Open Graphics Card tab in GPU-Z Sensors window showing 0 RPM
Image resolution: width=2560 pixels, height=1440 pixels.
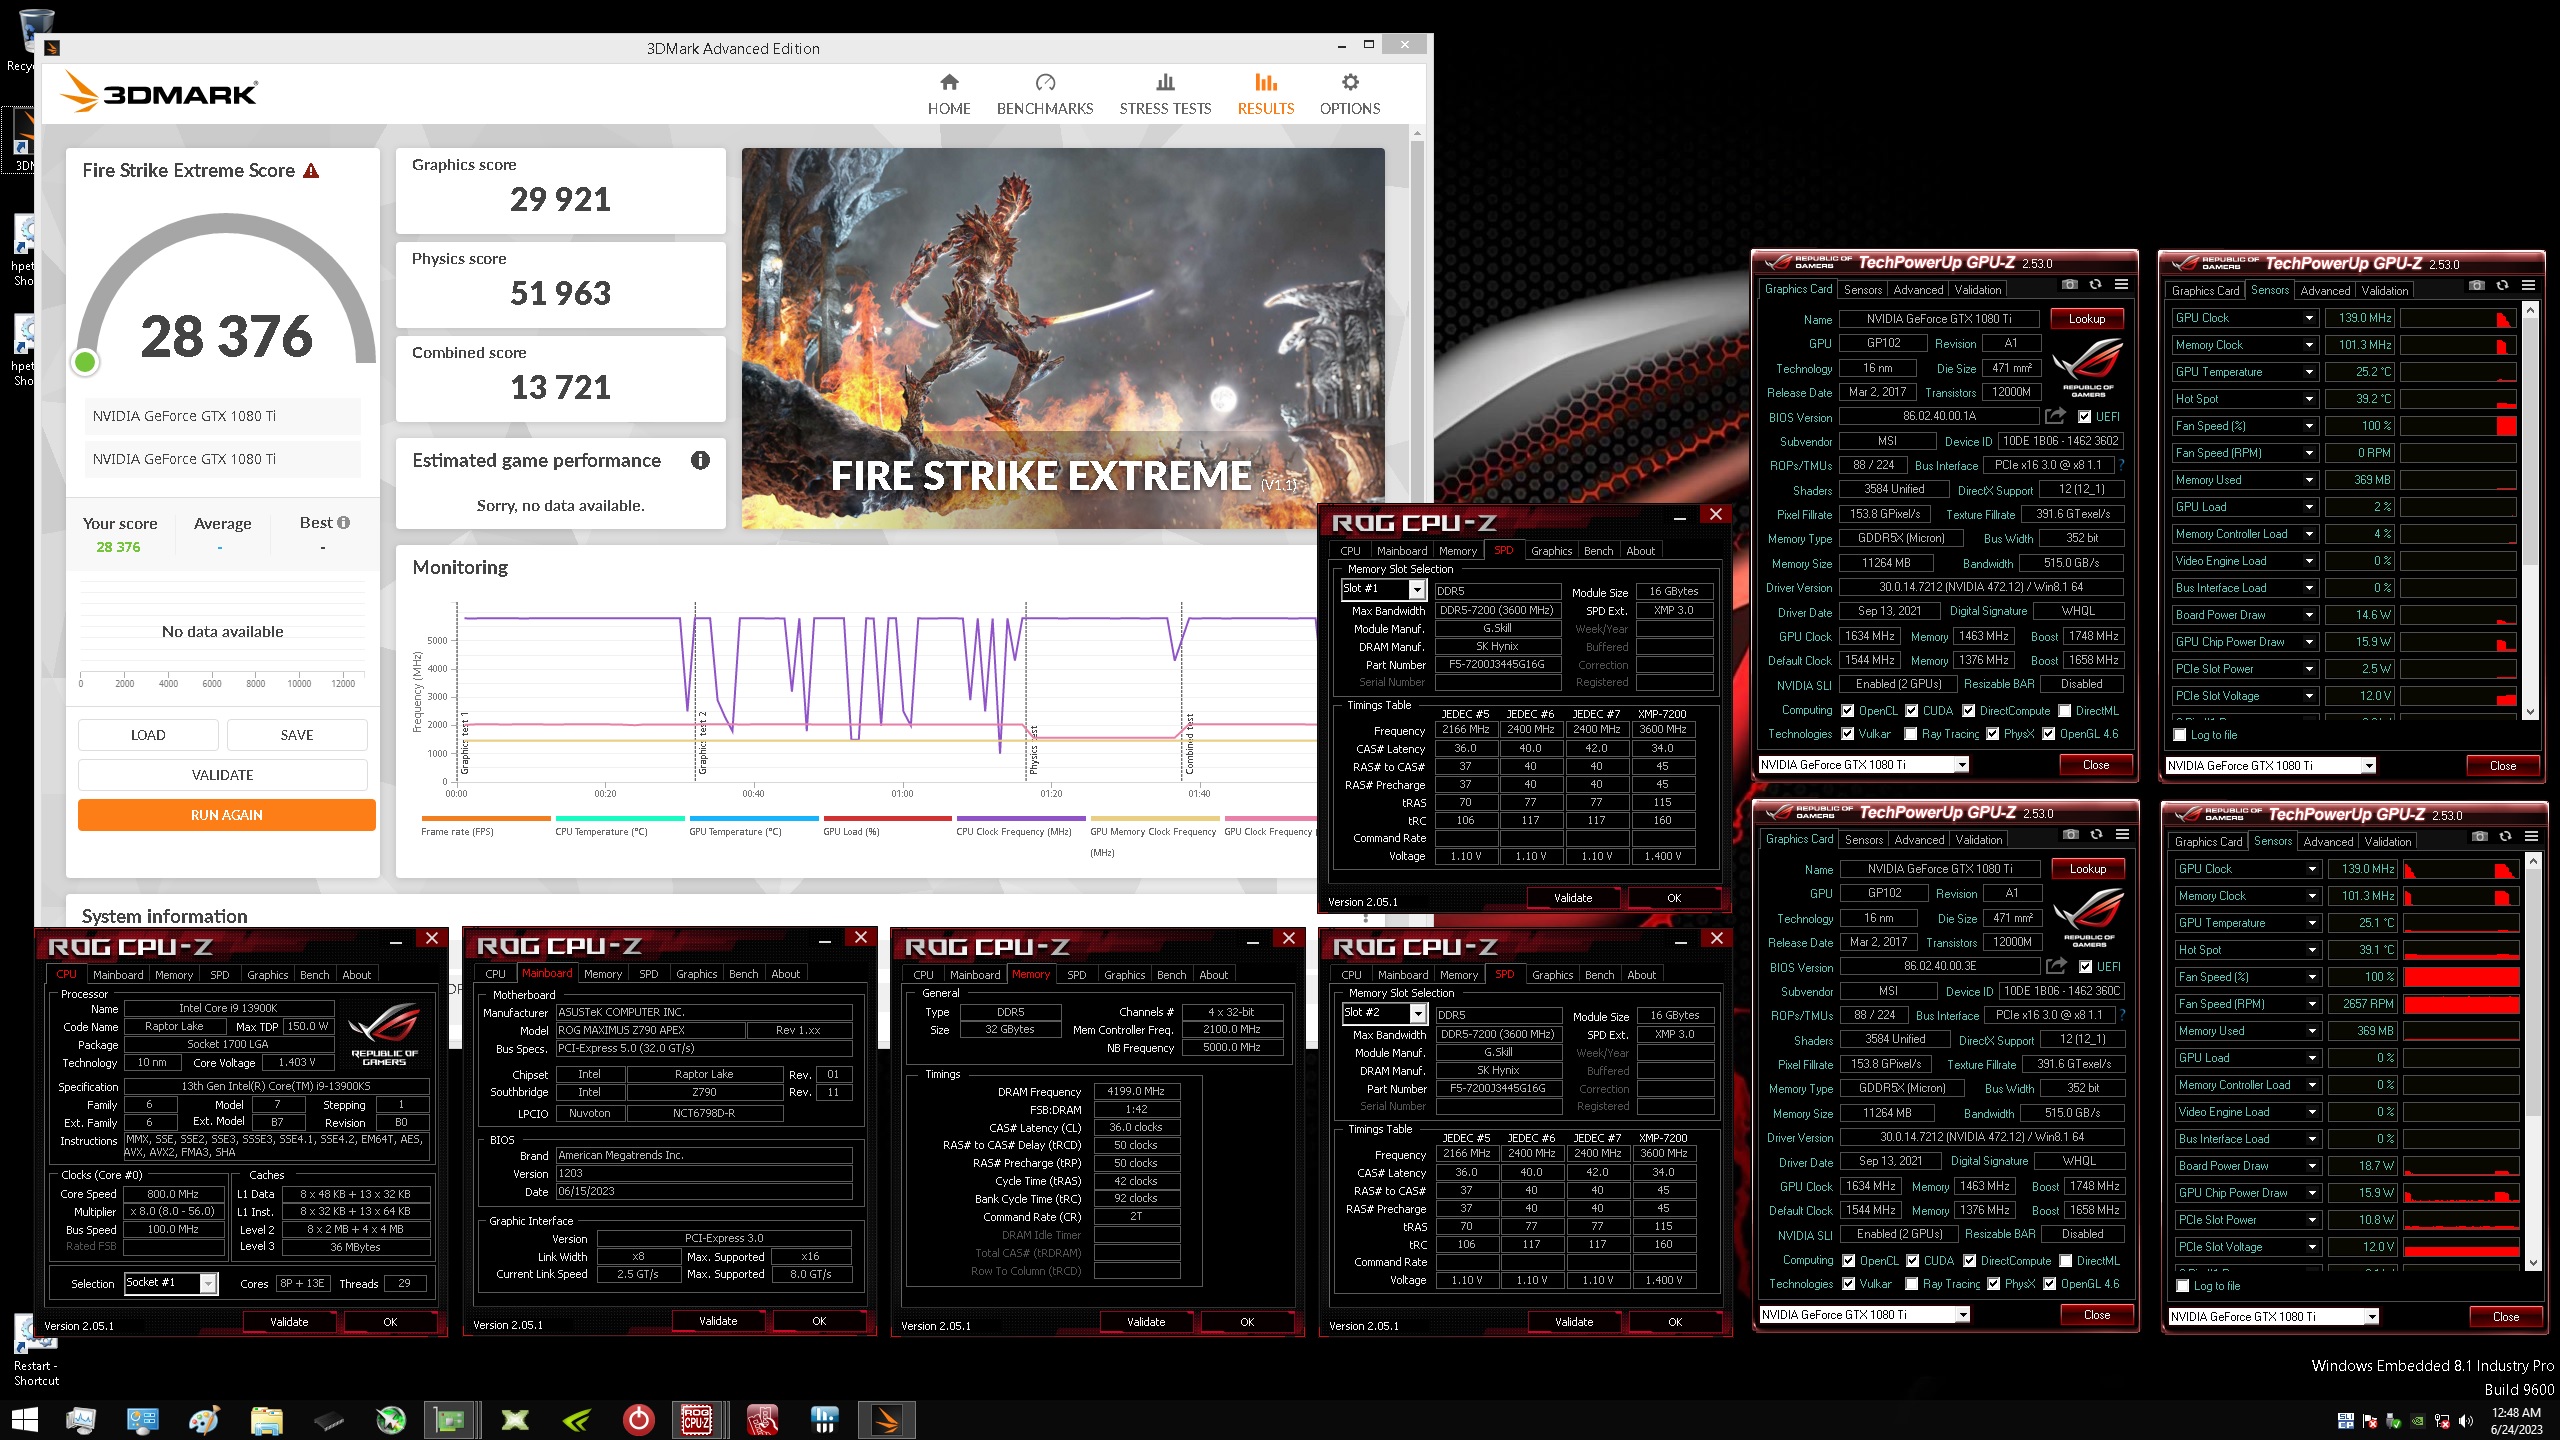click(x=2205, y=291)
